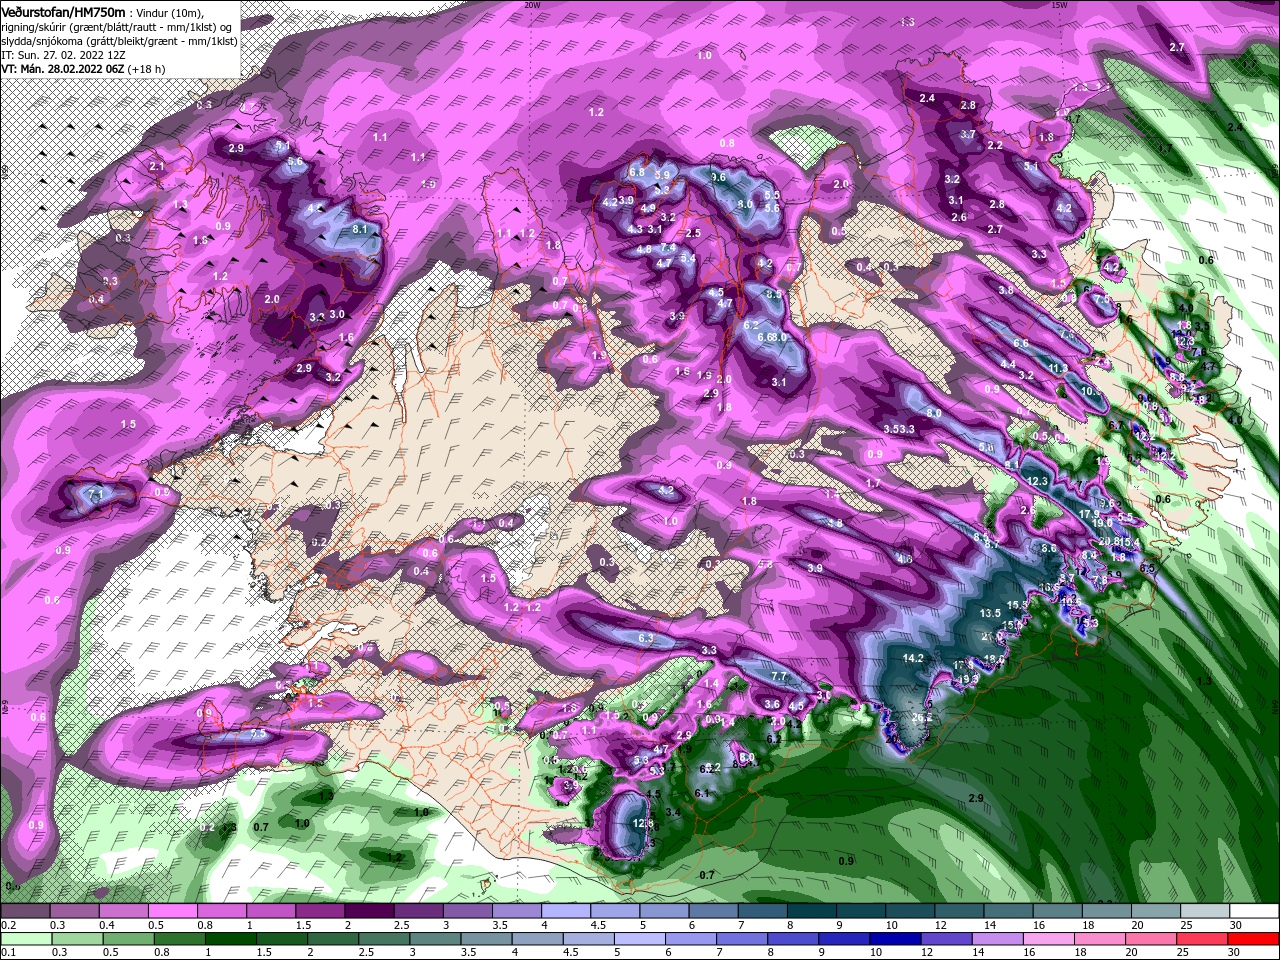This screenshot has width=1280, height=960.
Task: Click the 14.2 precipitation value
Action: [912, 658]
